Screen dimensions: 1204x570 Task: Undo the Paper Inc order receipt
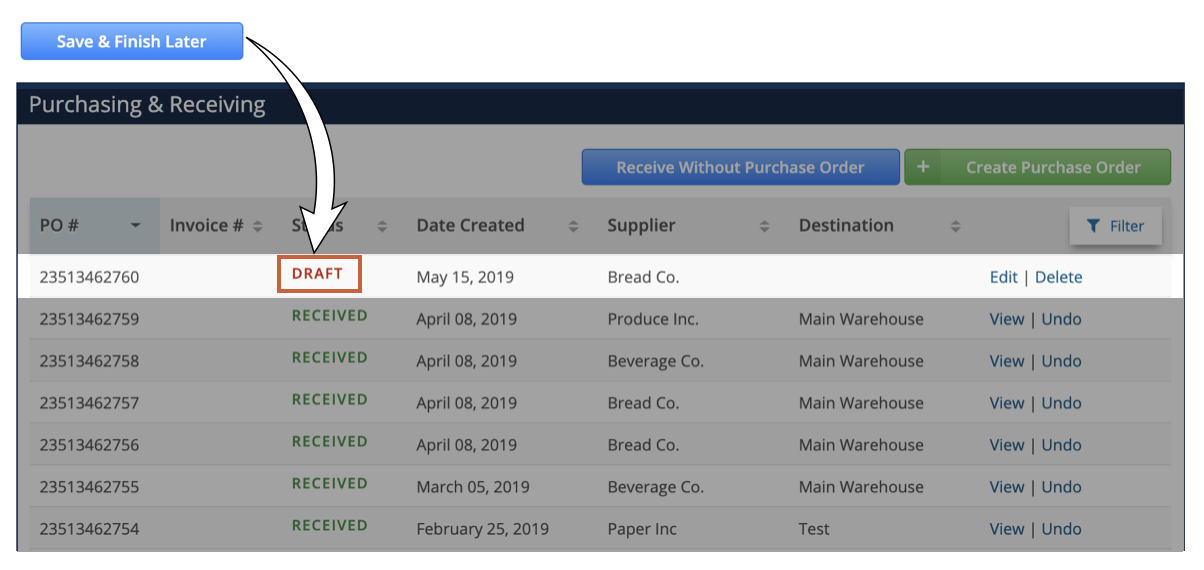point(1062,529)
